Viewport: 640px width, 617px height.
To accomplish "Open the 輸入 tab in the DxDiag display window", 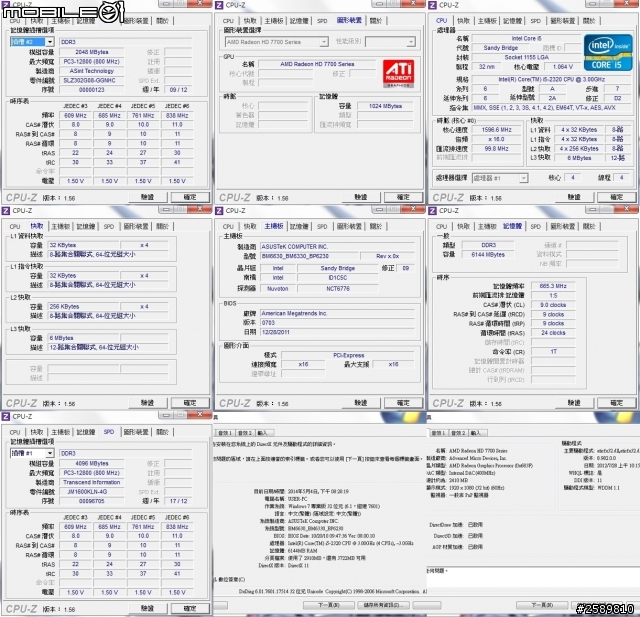I will point(476,433).
